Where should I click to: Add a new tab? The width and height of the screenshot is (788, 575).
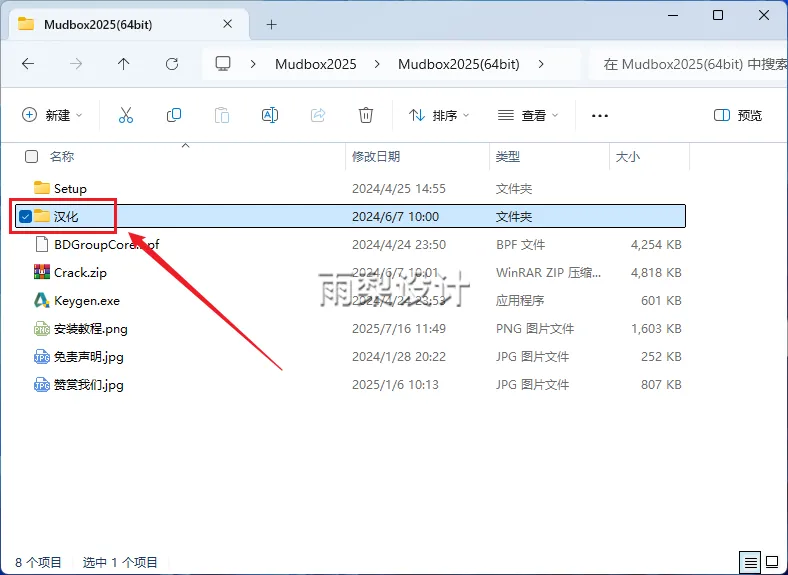click(x=271, y=24)
